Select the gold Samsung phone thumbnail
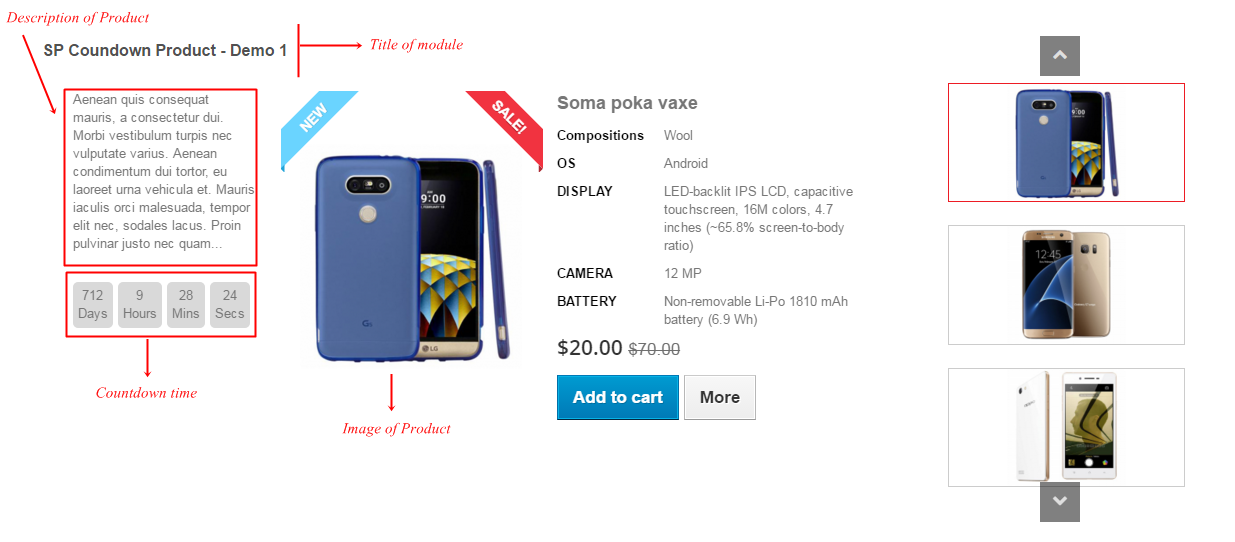The height and width of the screenshot is (542, 1235). click(x=1066, y=285)
